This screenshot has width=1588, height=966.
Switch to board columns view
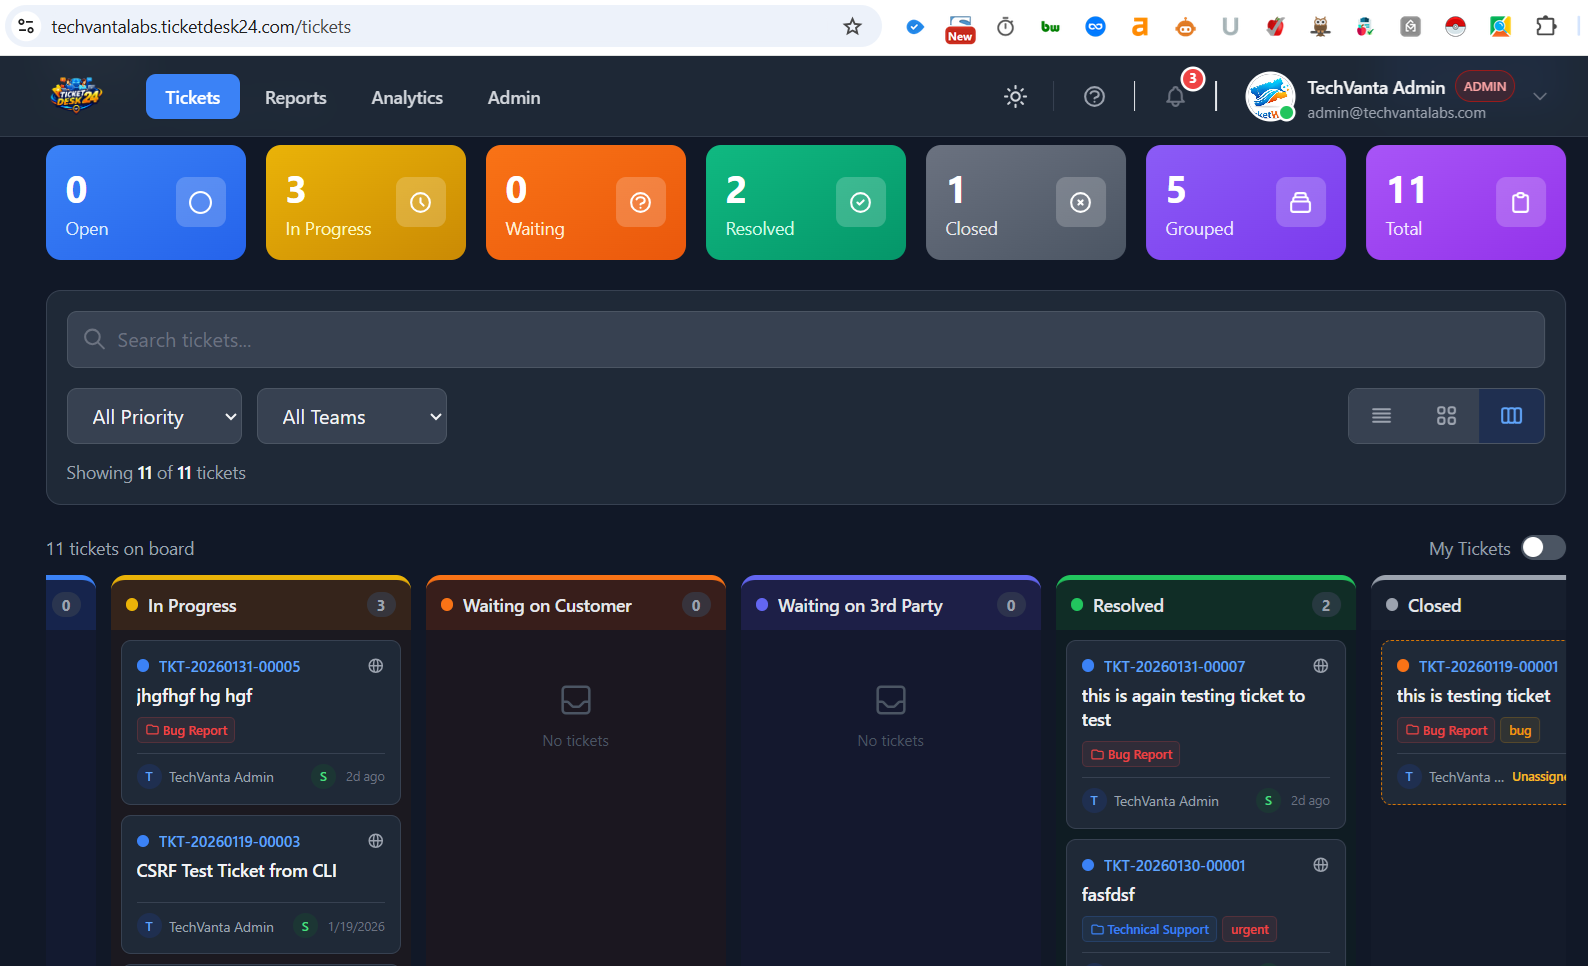pyautogui.click(x=1511, y=416)
